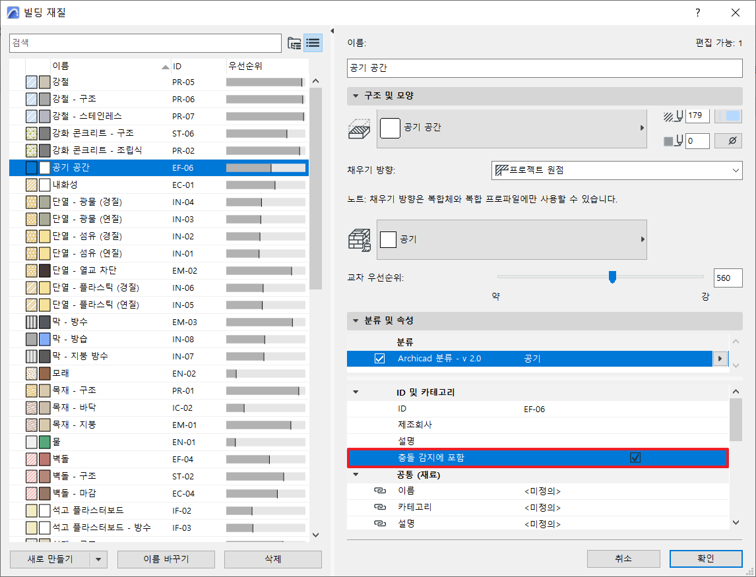Viewport: 756px width, 577px height.
Task: Click background pen number field 0
Action: [x=697, y=141]
